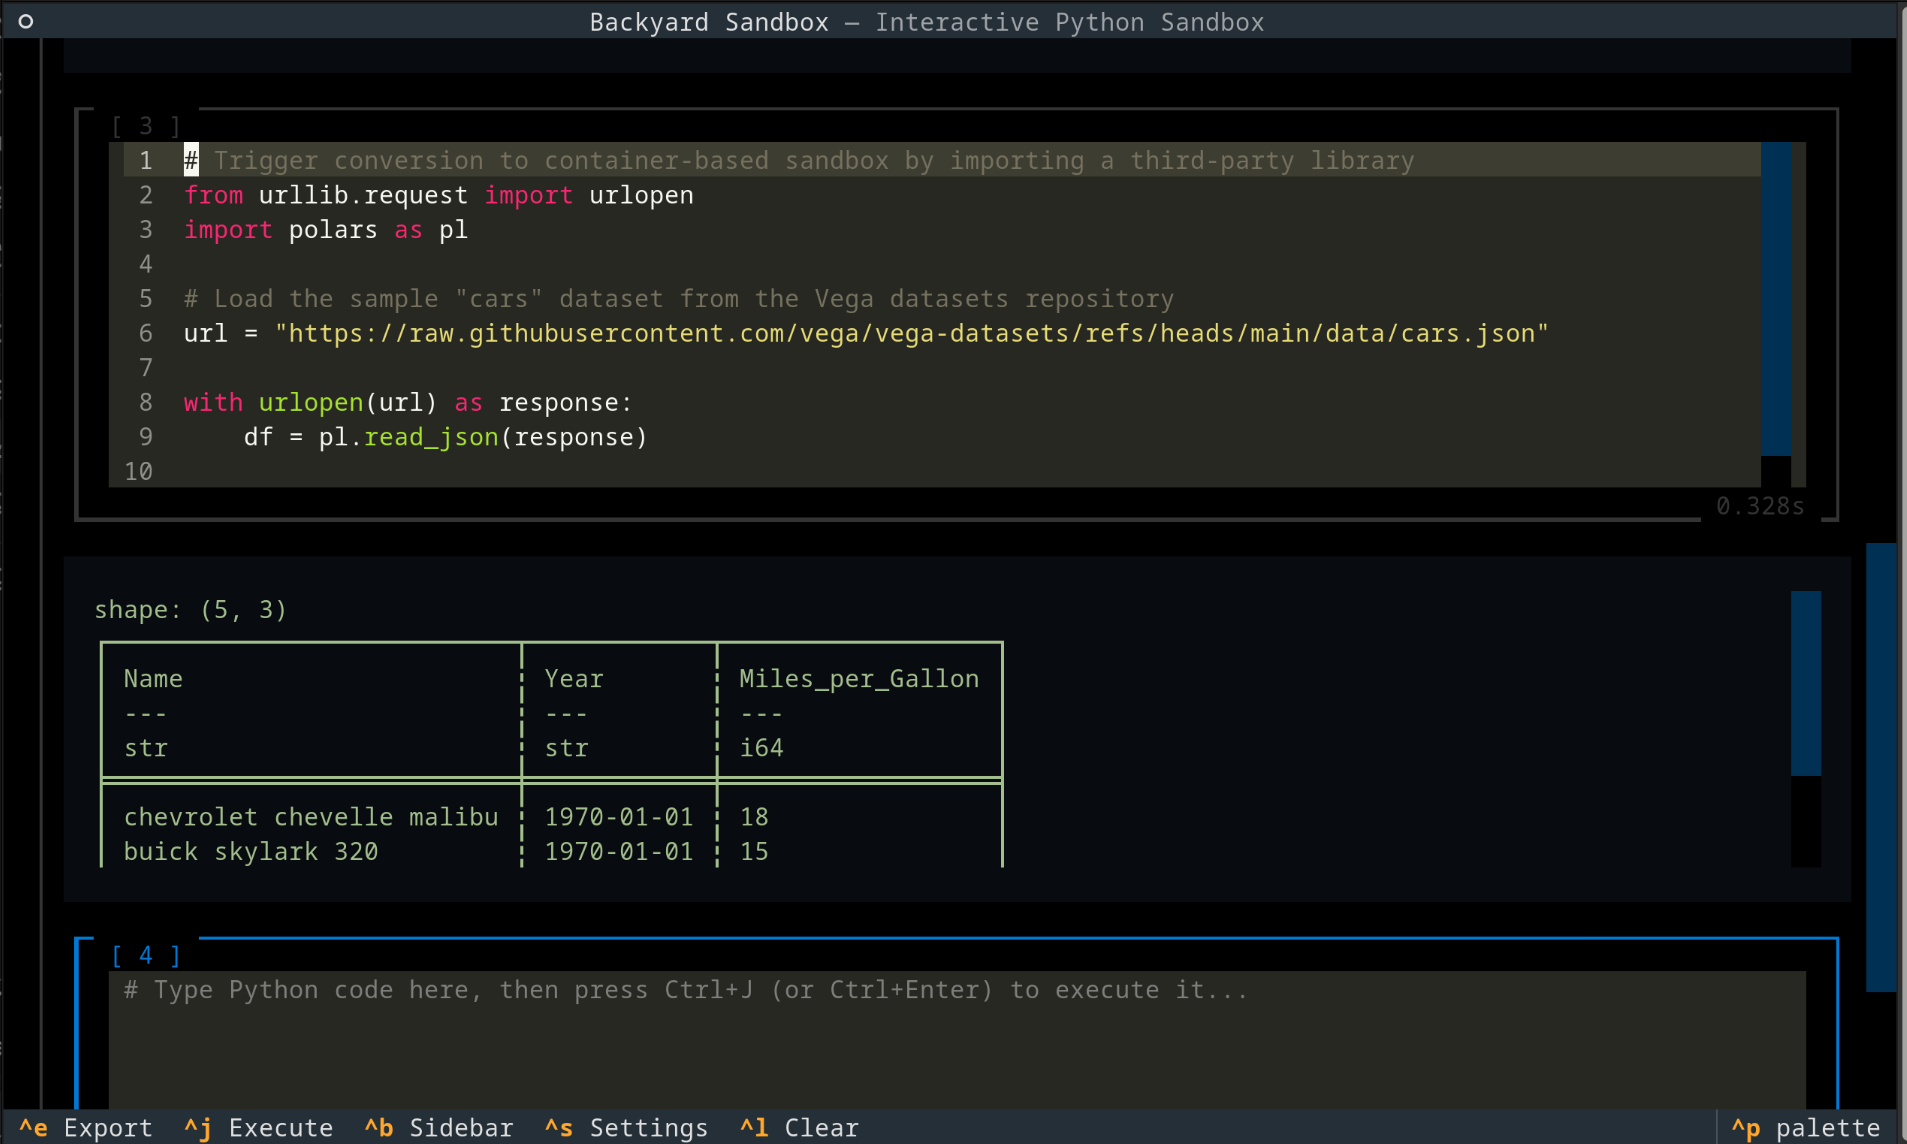
Task: Click the '[ 4 ]' cell label
Action: (x=146, y=956)
